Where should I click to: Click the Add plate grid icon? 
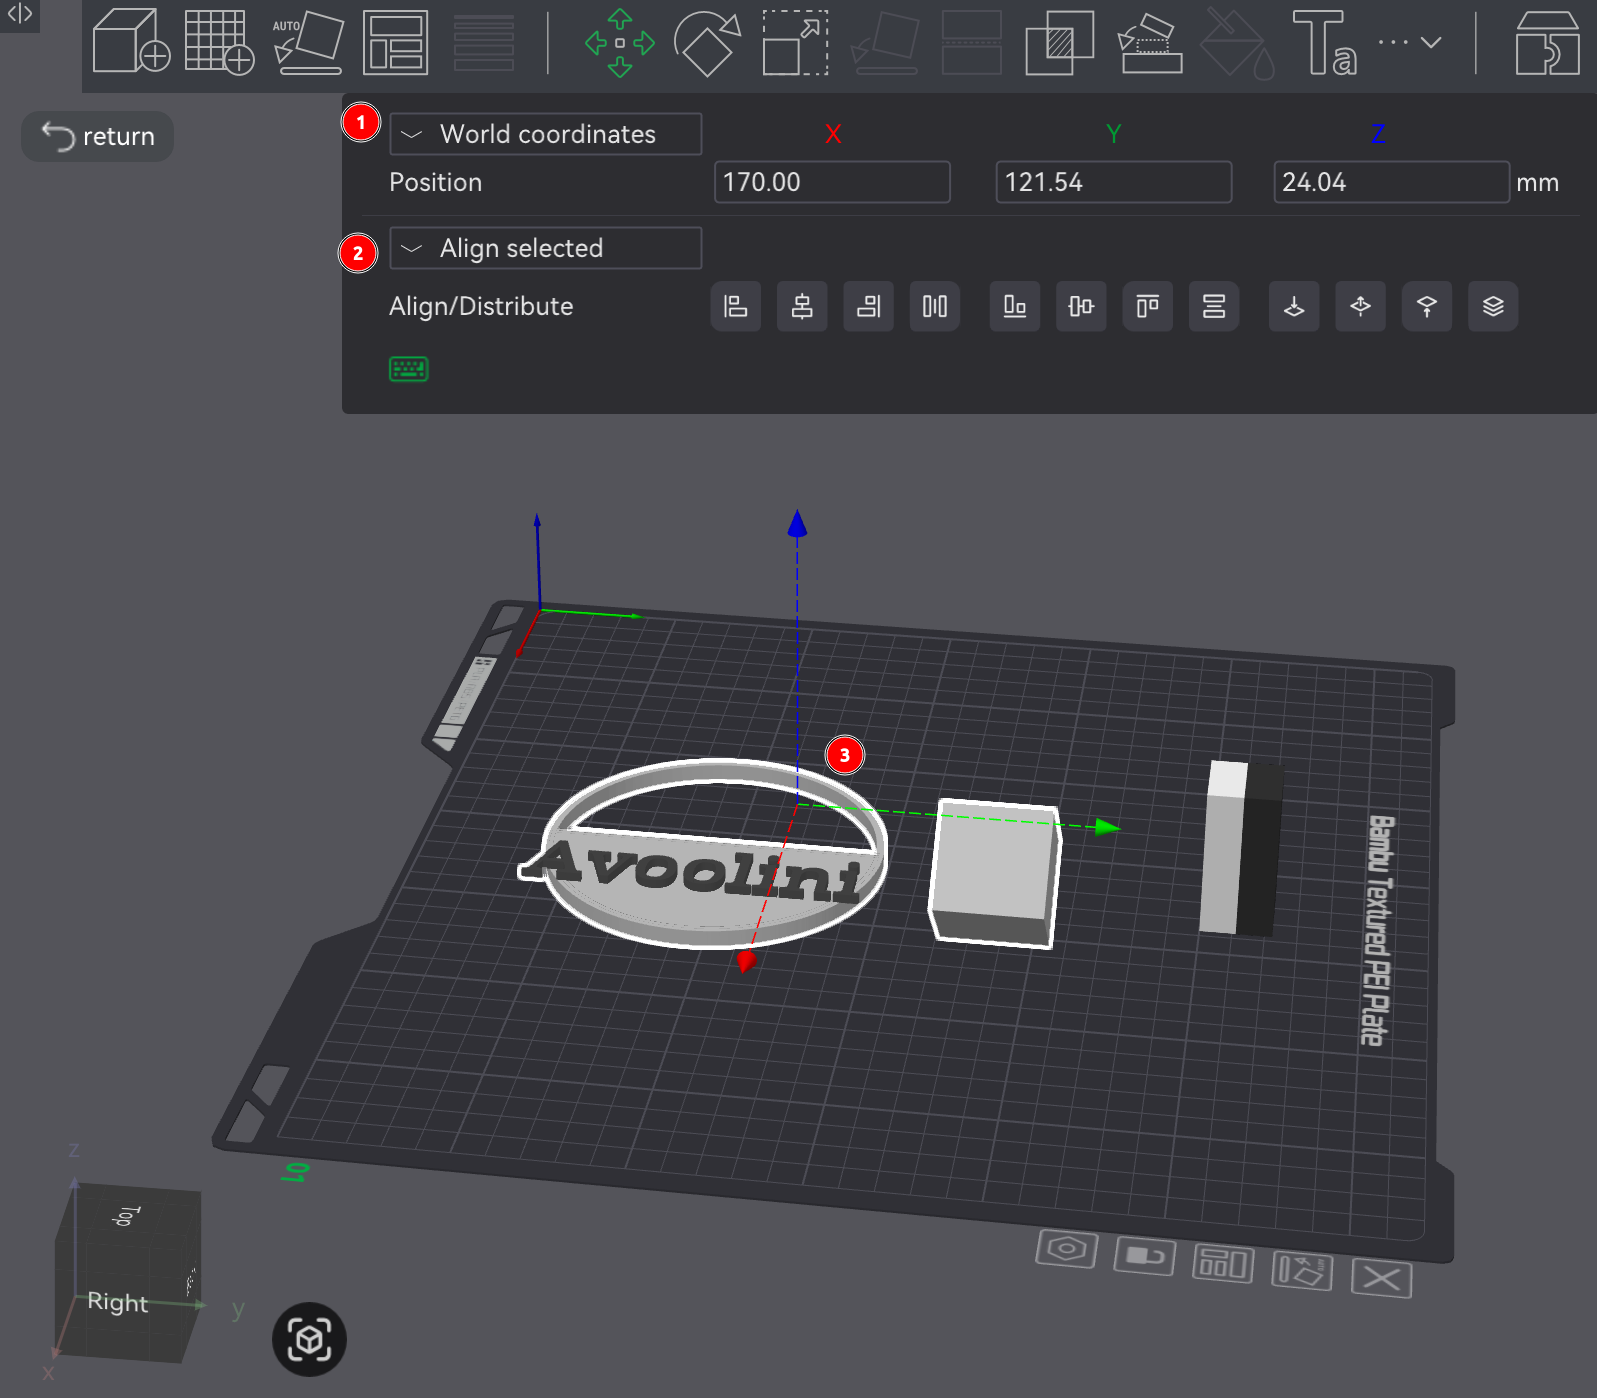coord(219,42)
